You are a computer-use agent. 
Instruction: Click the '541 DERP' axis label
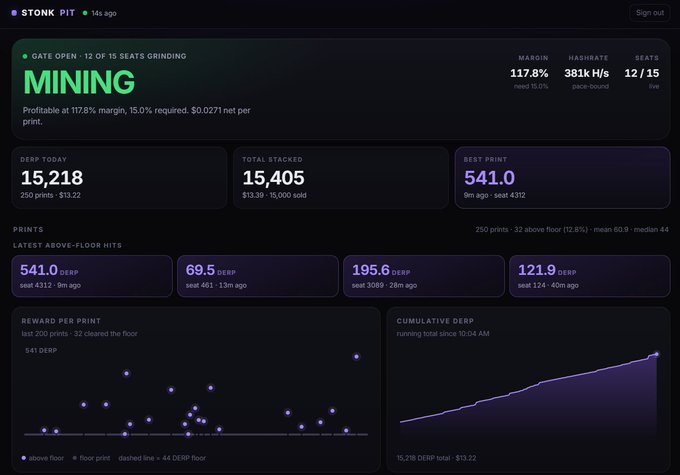[41, 351]
